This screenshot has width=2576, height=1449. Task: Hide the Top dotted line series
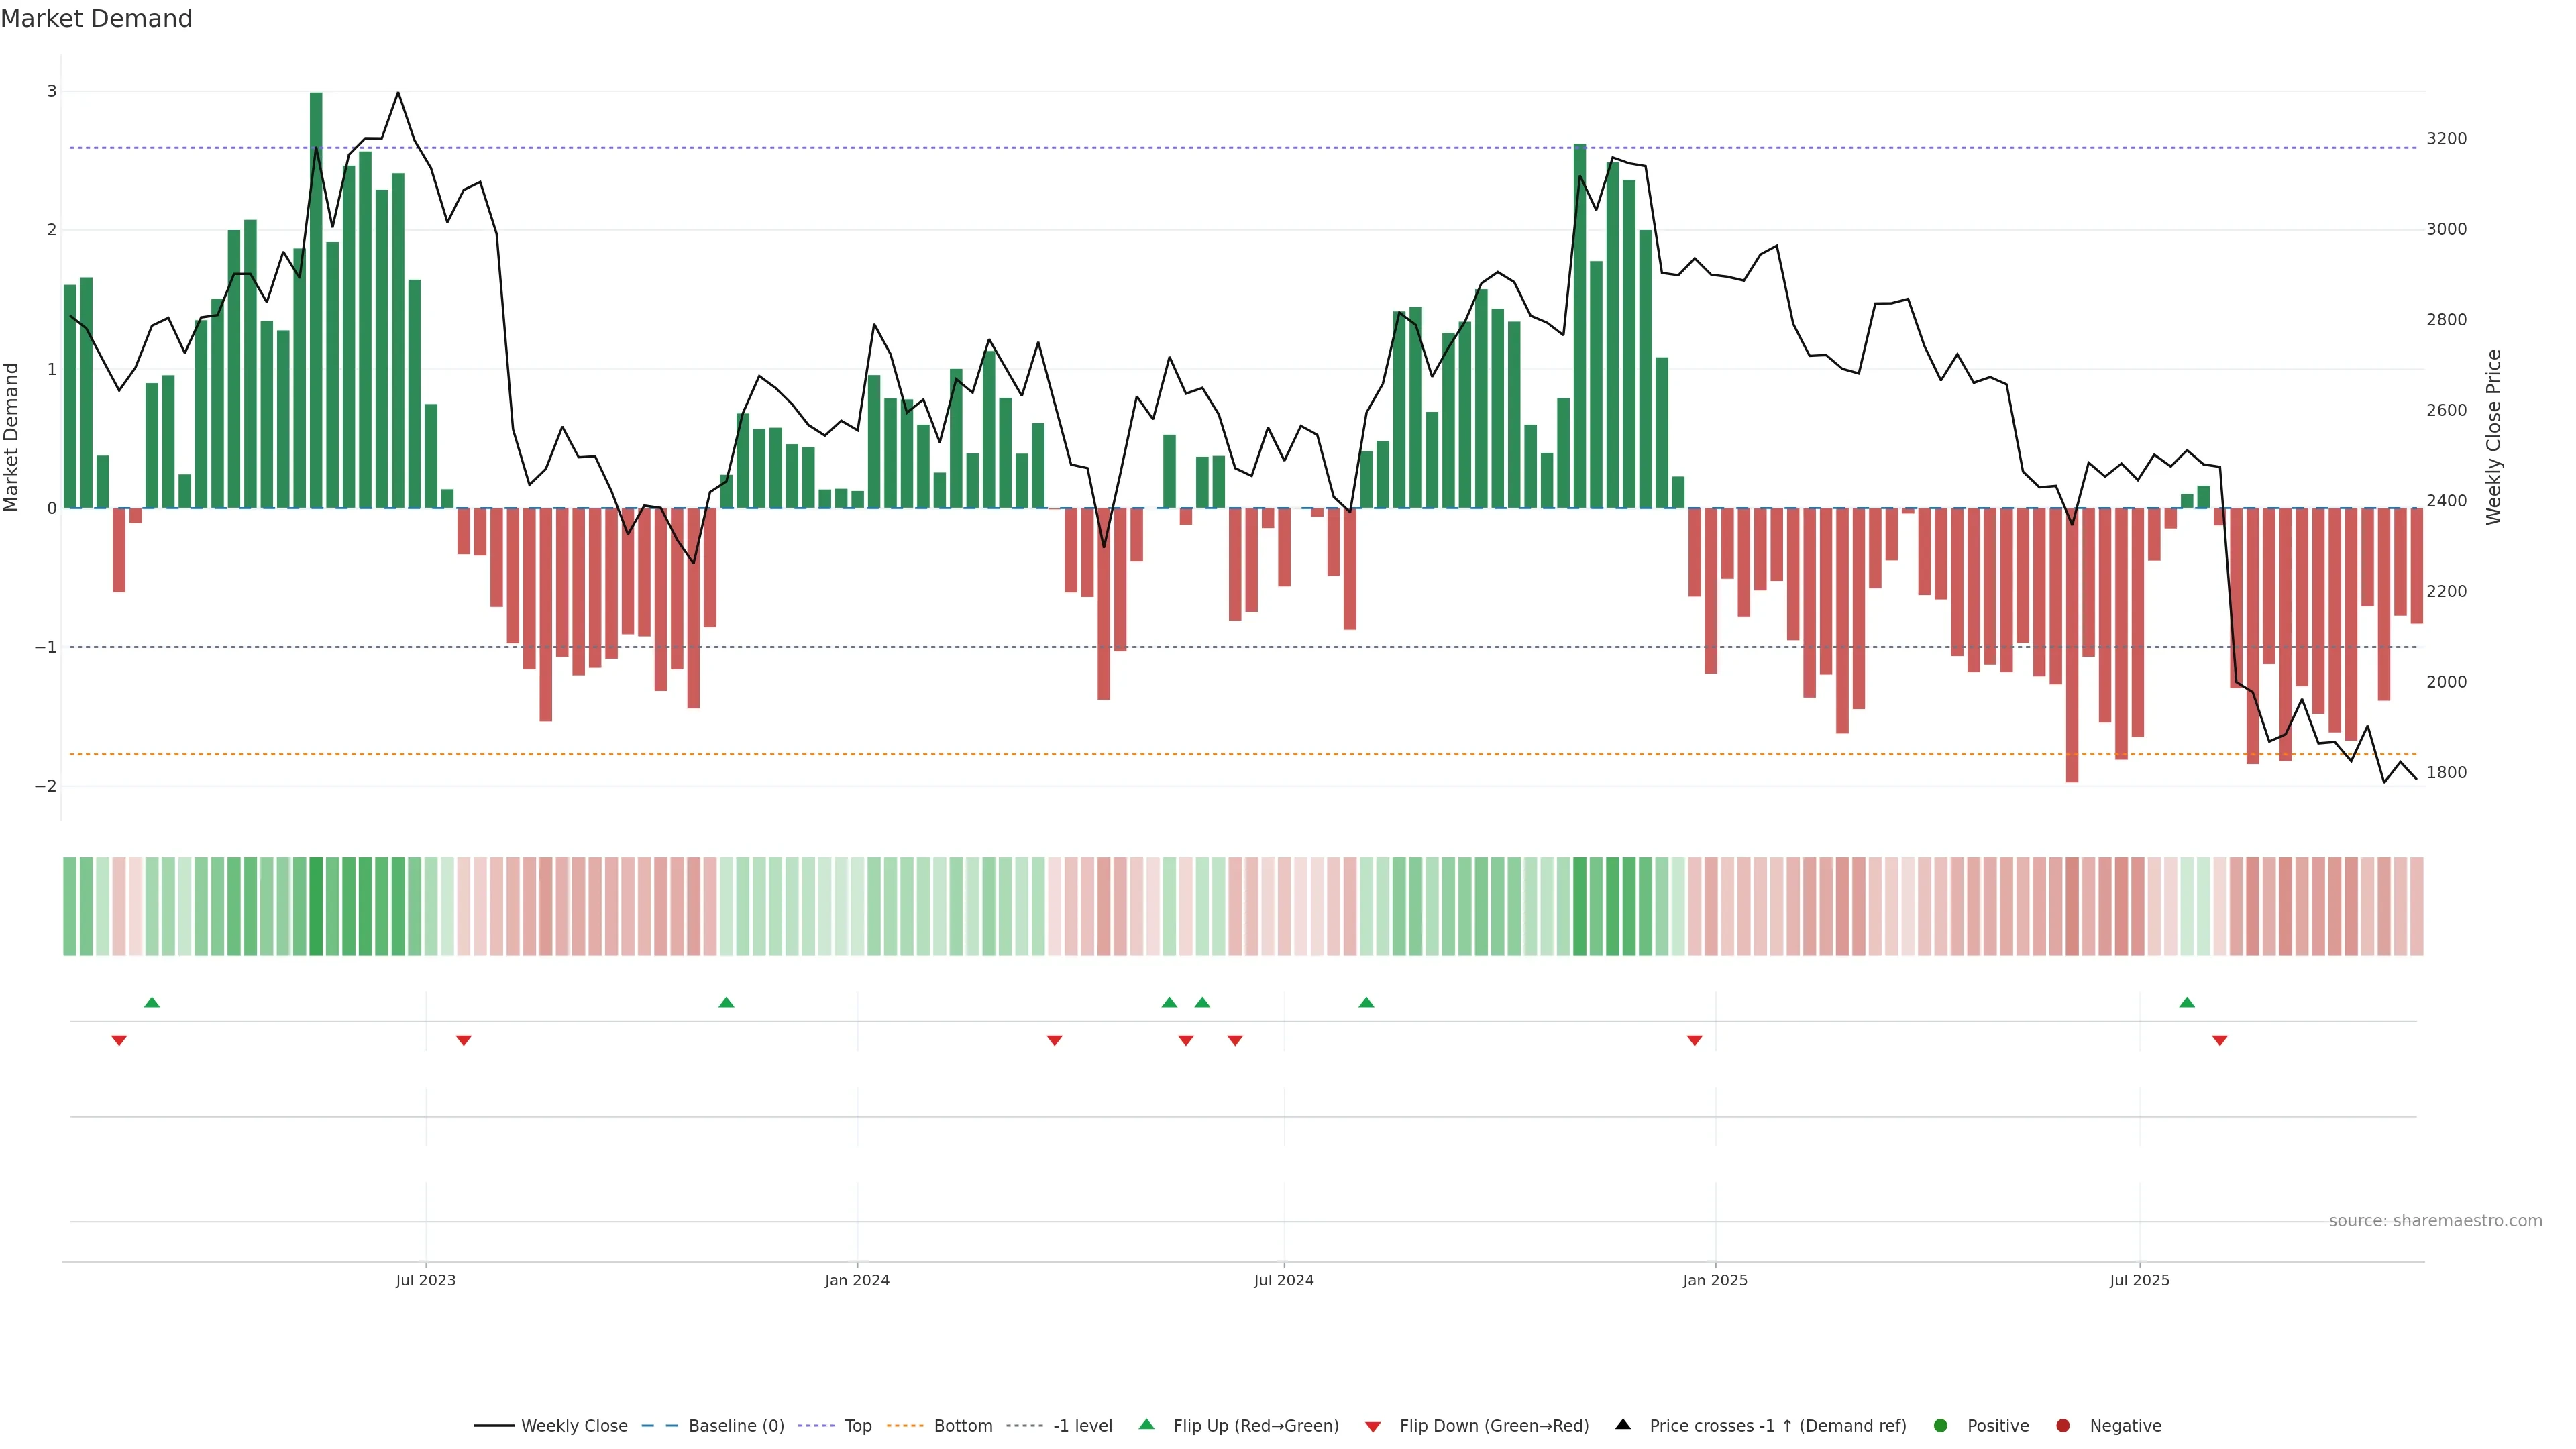pyautogui.click(x=857, y=1425)
